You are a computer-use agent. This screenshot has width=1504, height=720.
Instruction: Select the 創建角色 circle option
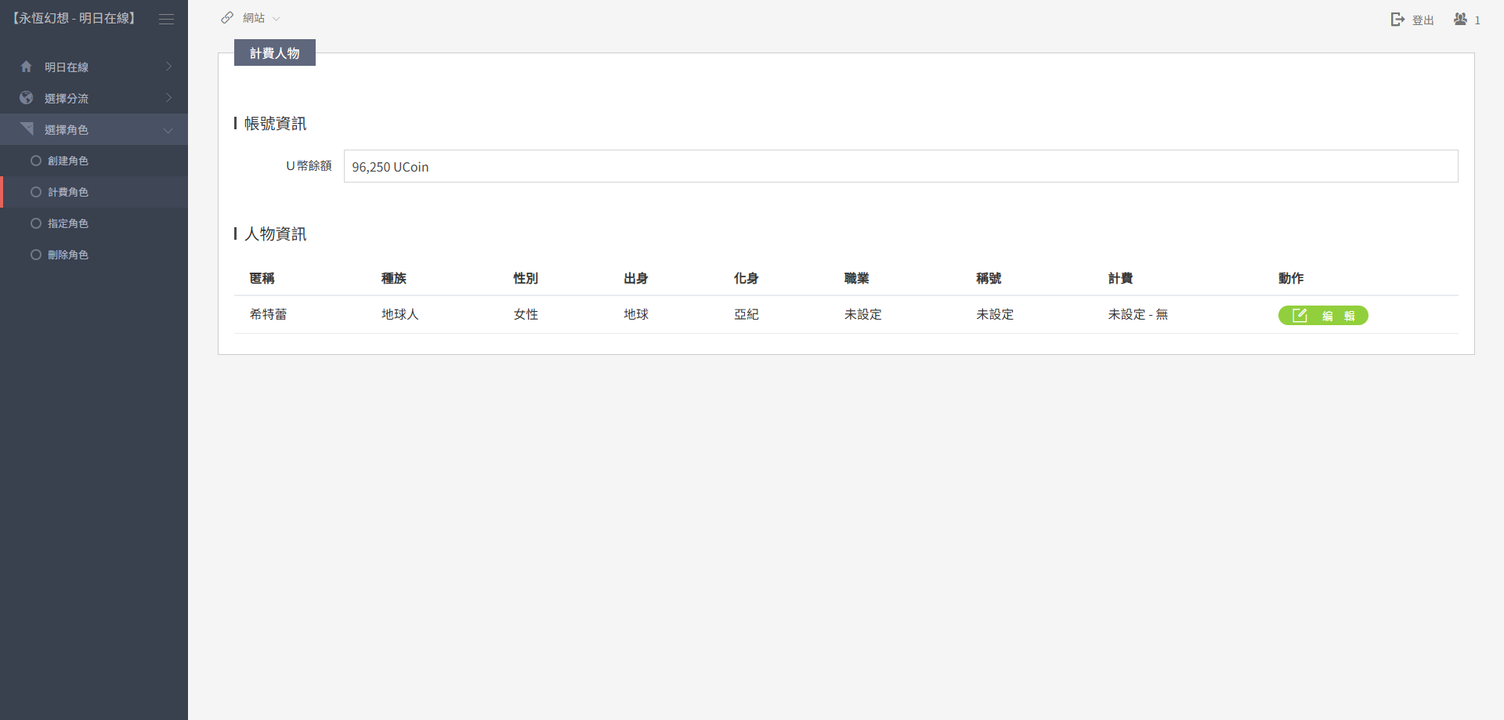(36, 160)
